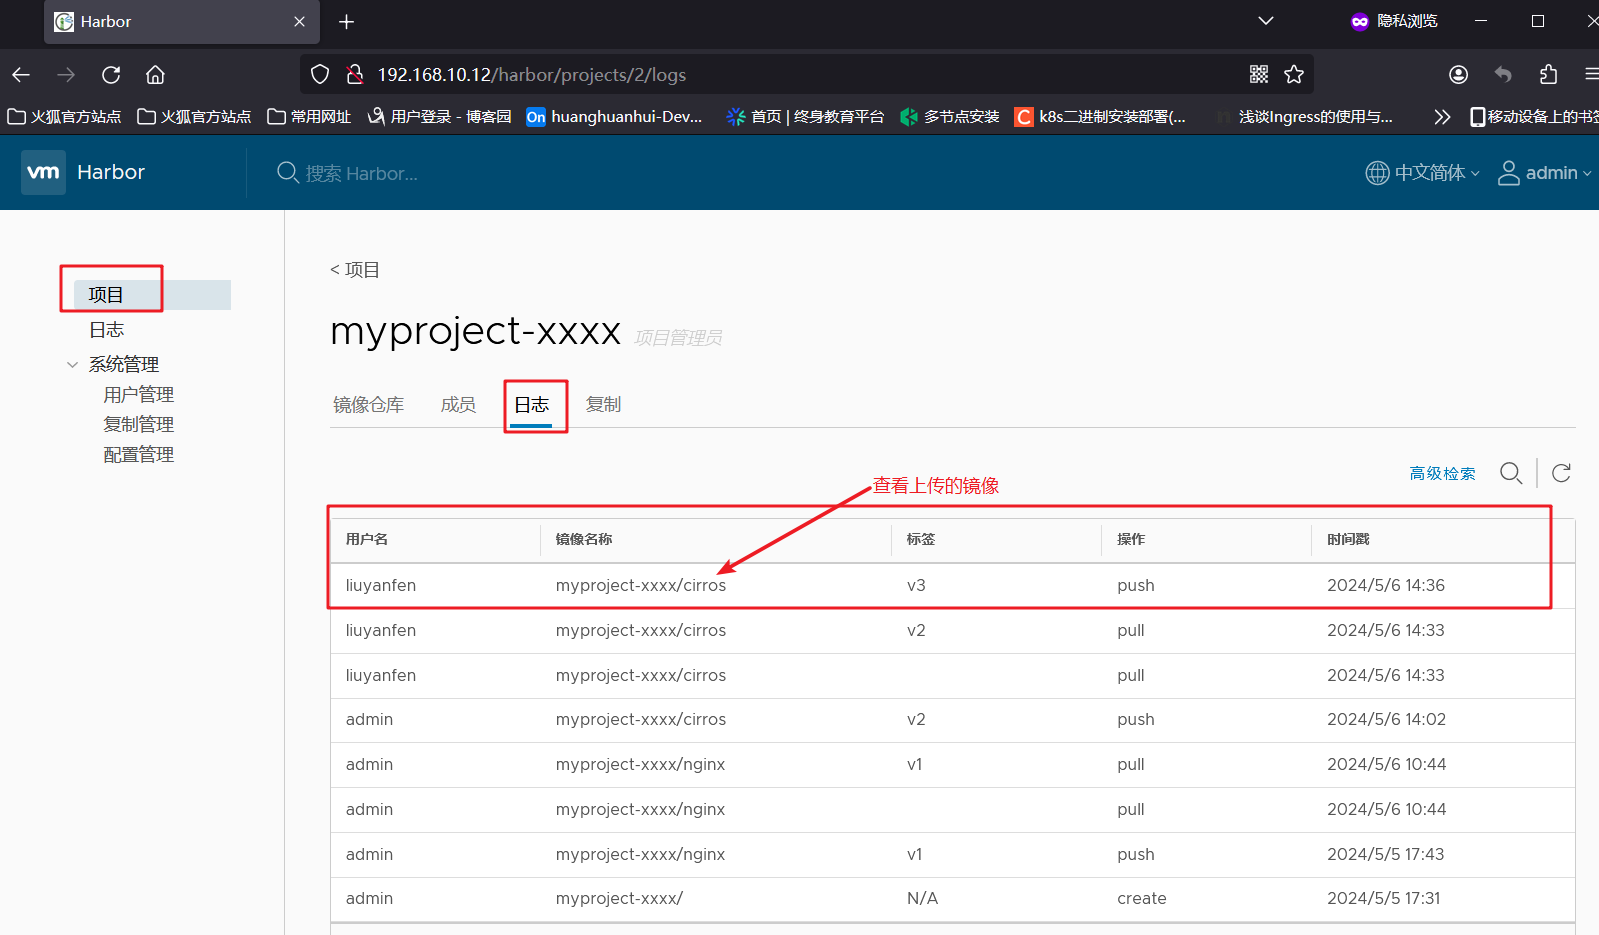
Task: Collapse the 系统管理 tree section
Action: coord(72,365)
